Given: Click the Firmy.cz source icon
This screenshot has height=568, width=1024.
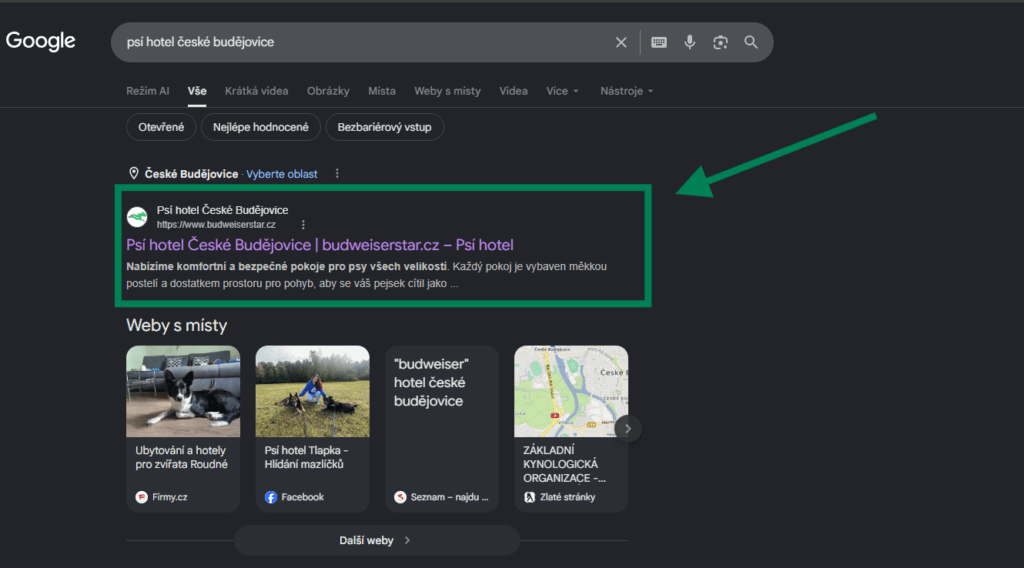Looking at the screenshot, I should tap(142, 497).
